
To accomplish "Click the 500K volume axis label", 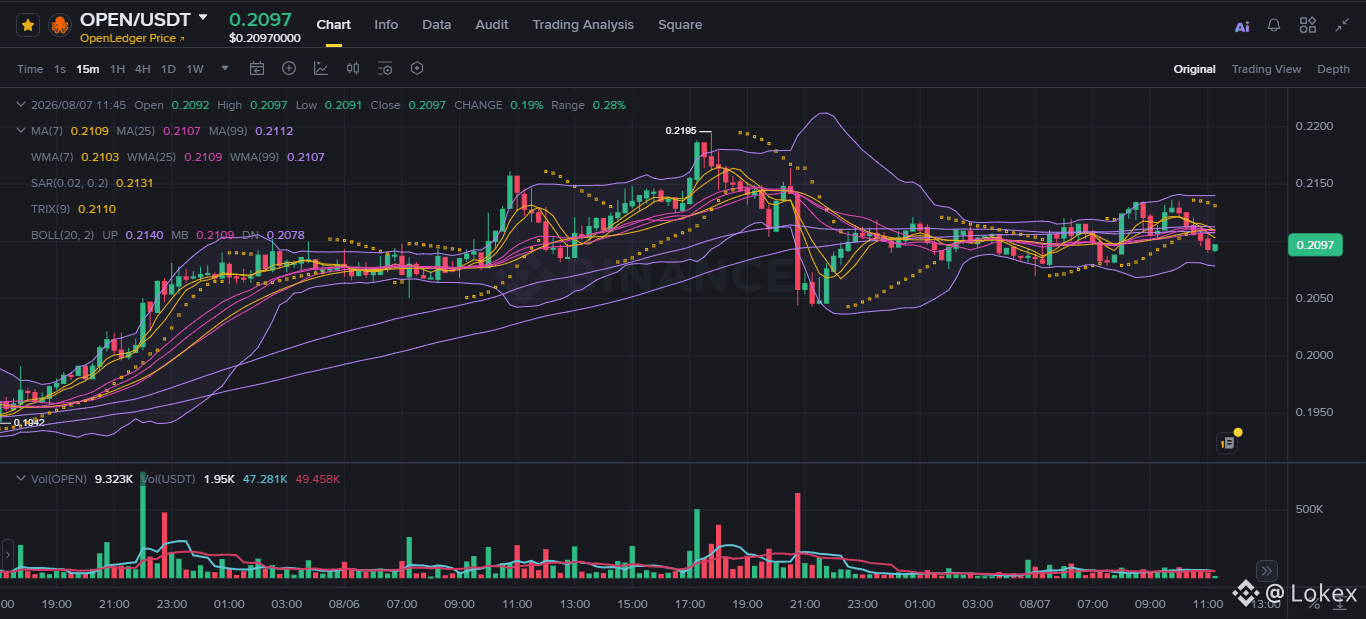I will tap(1309, 509).
